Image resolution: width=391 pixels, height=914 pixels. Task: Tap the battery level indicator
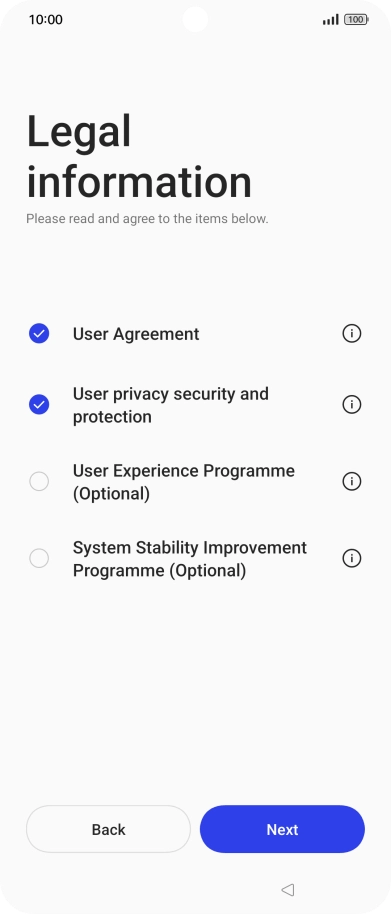click(x=356, y=20)
